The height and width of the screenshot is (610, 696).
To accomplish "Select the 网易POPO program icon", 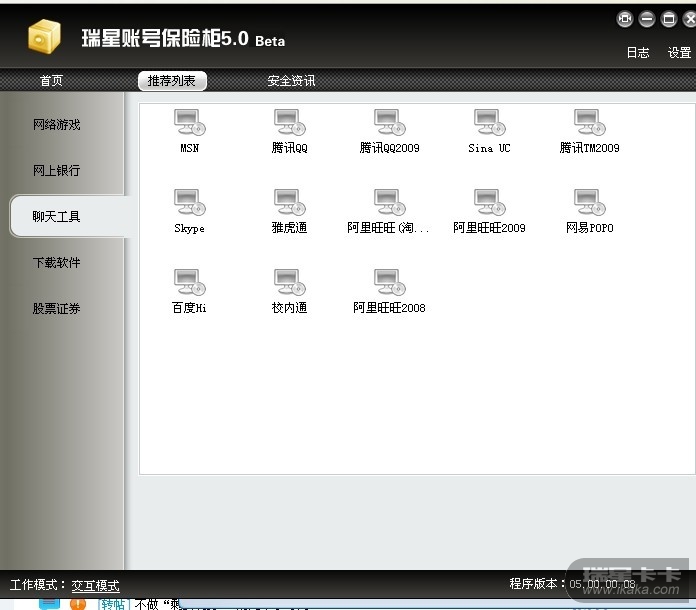I will pyautogui.click(x=589, y=202).
